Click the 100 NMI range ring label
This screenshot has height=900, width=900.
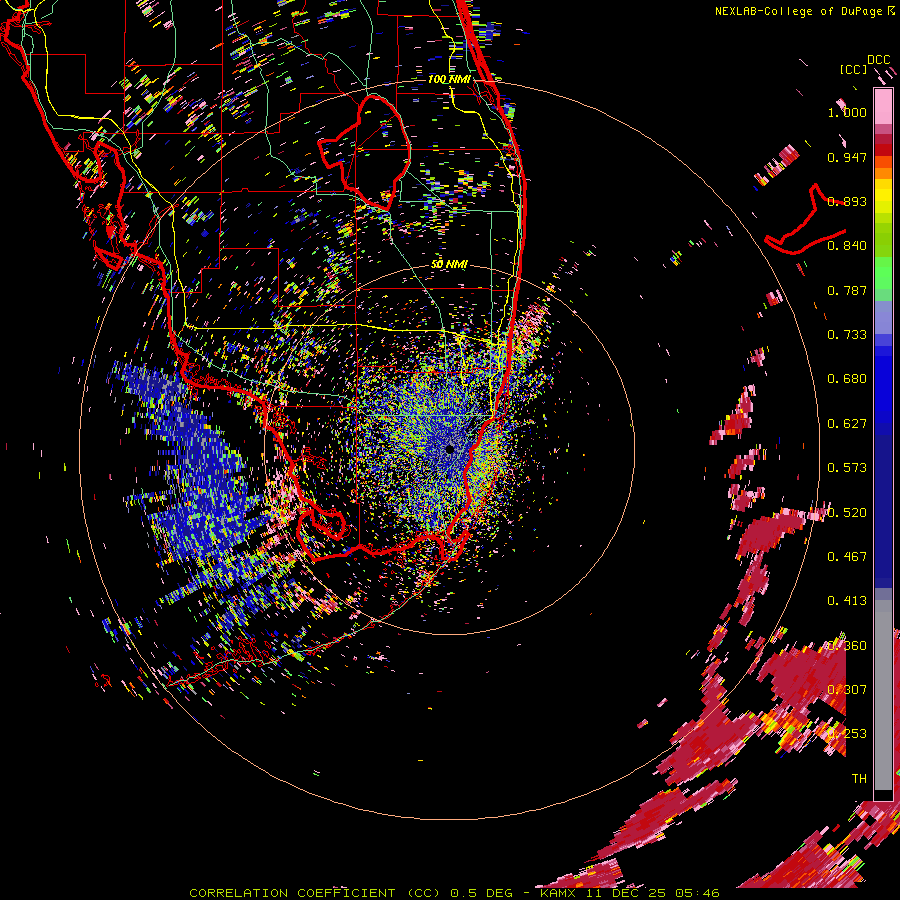pyautogui.click(x=449, y=79)
